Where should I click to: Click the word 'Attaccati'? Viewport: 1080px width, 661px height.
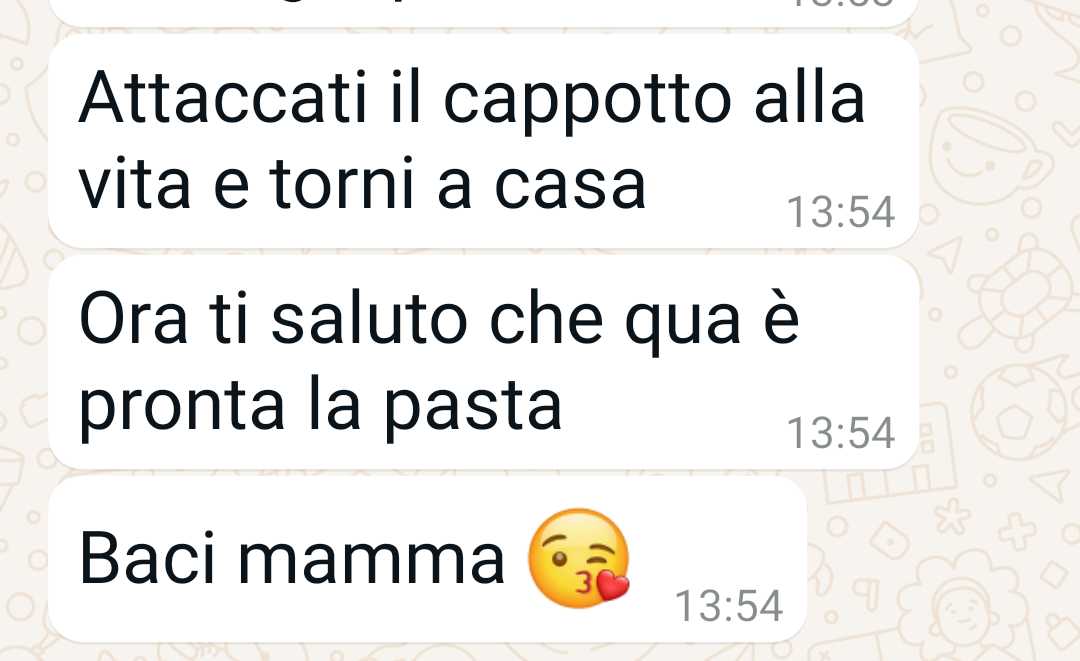point(222,96)
